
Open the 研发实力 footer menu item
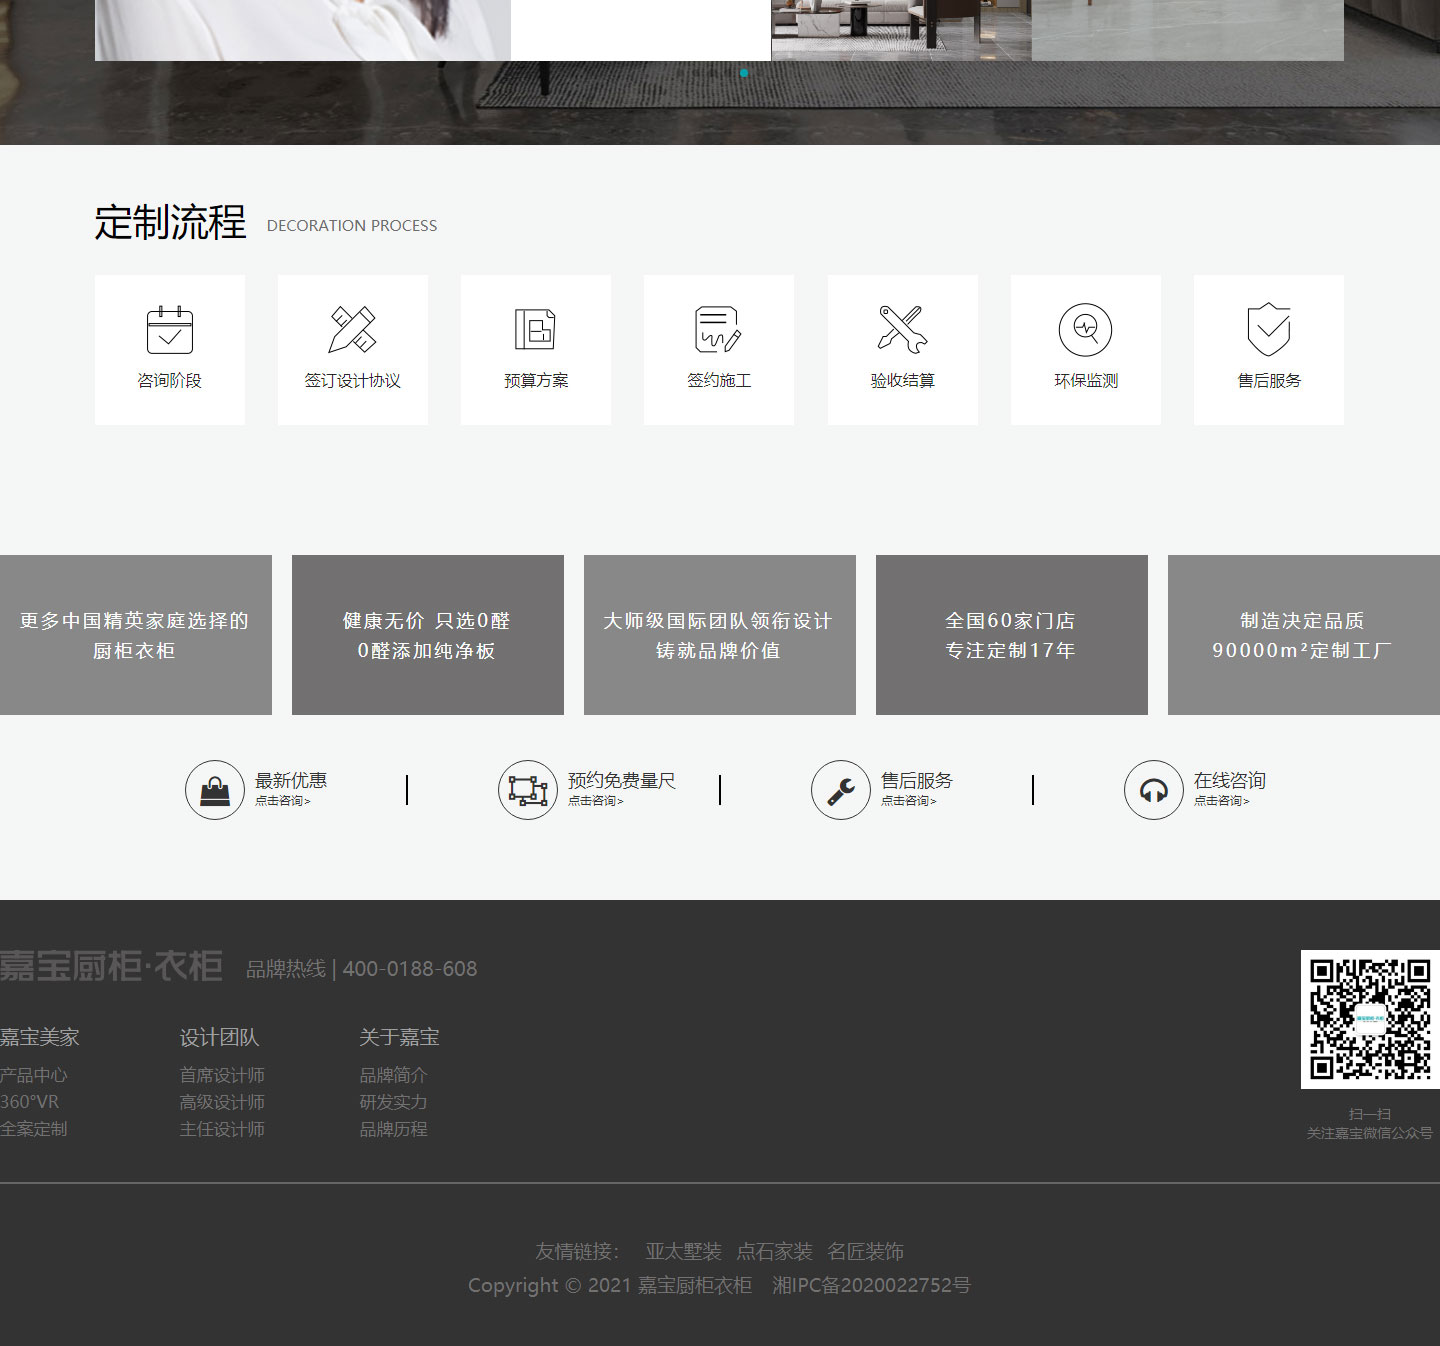click(393, 1102)
